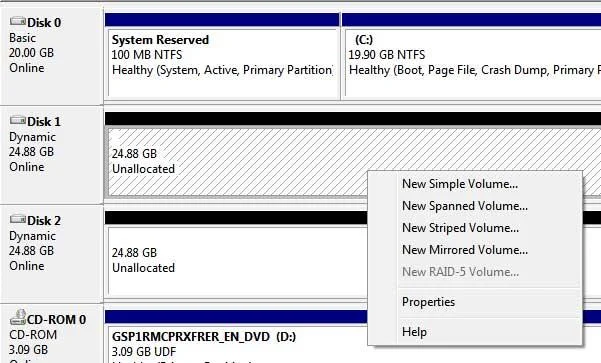Click 'Healthy (System, Active, Primary Partition)' text

point(222,70)
